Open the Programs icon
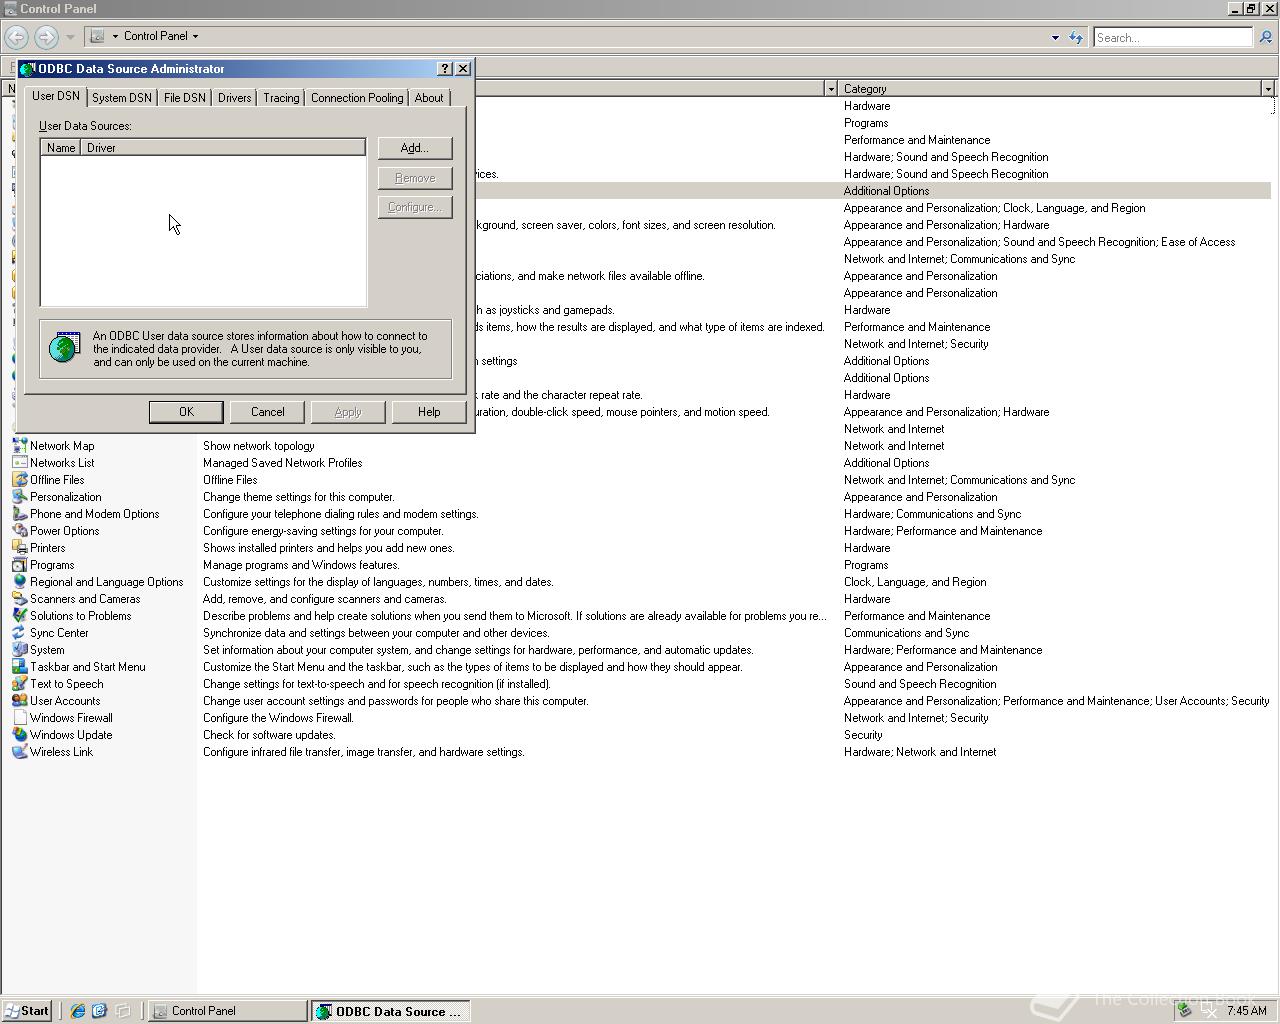The height and width of the screenshot is (1024, 1280). [19, 565]
